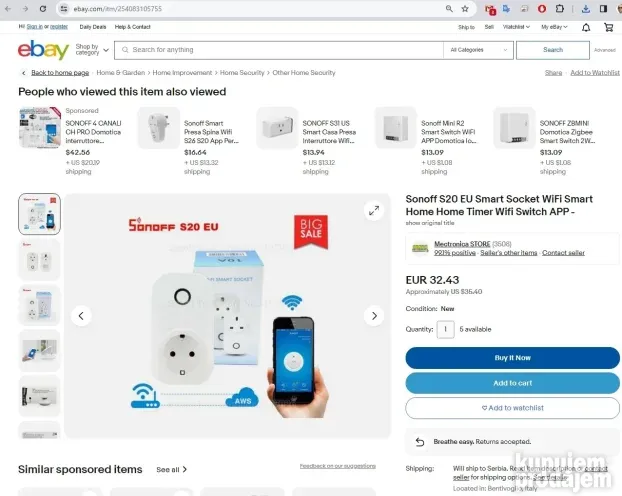The image size is (622, 496).
Task: Open Daily Deals menu item
Action: 93,27
